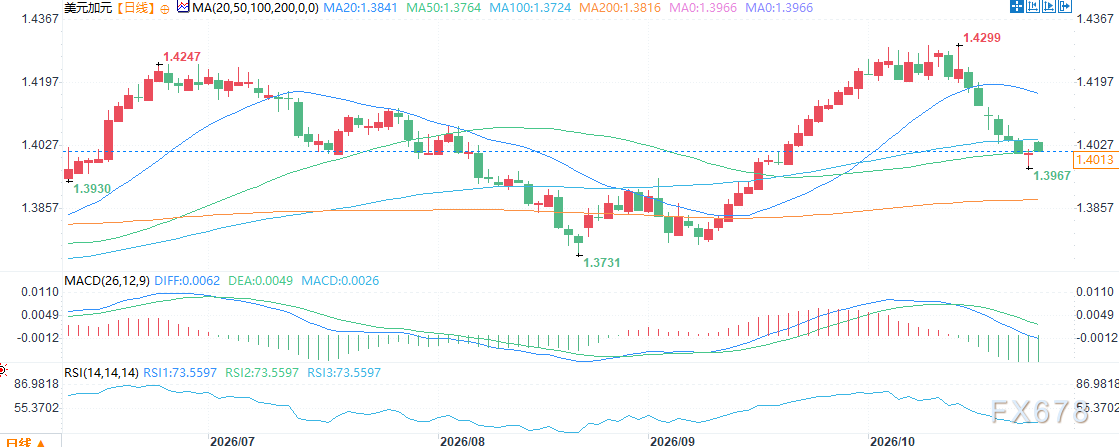This screenshot has width=1119, height=447.
Task: Click the 2026/10 date axis label
Action: [x=892, y=441]
